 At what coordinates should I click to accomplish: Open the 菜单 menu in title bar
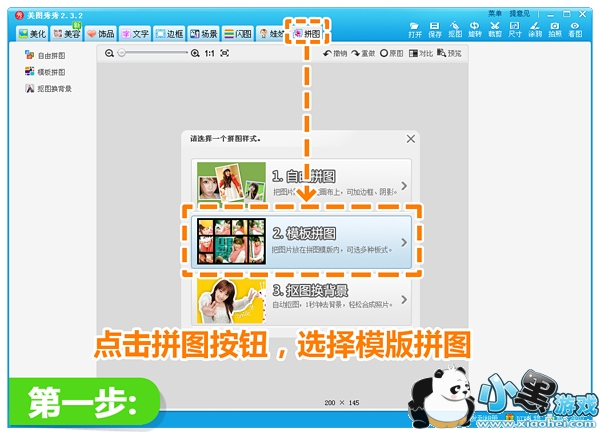(x=495, y=14)
